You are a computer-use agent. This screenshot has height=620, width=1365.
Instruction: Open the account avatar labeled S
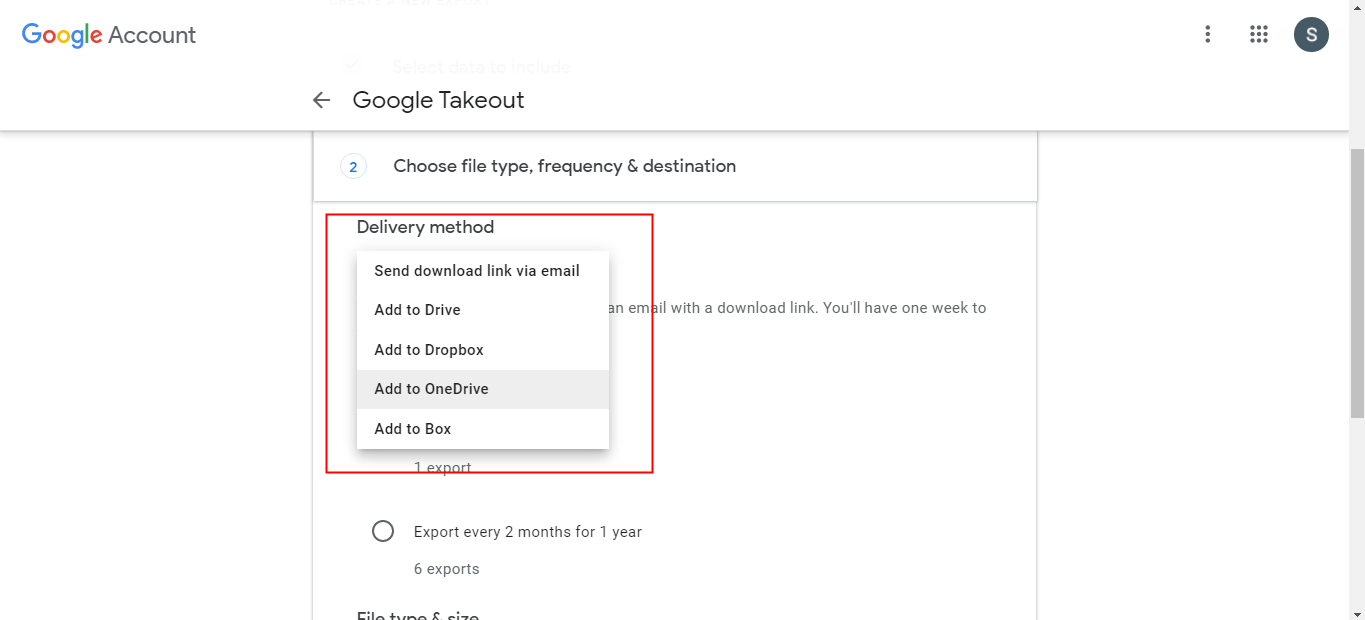[x=1311, y=35]
